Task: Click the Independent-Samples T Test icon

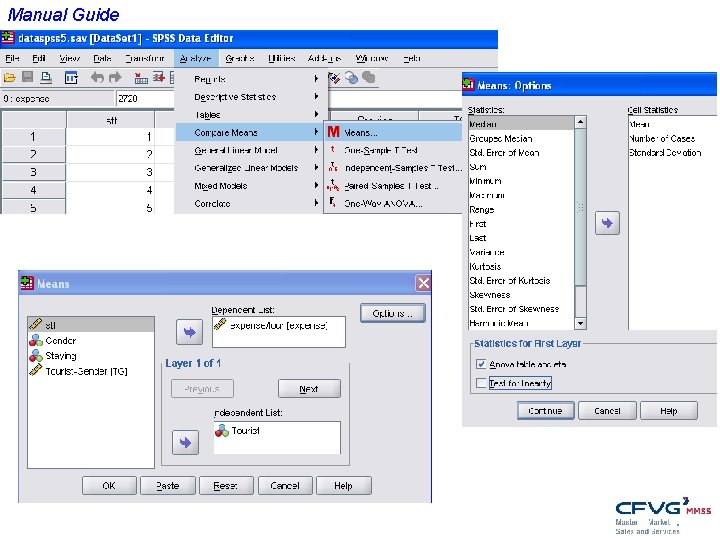Action: coord(333,168)
